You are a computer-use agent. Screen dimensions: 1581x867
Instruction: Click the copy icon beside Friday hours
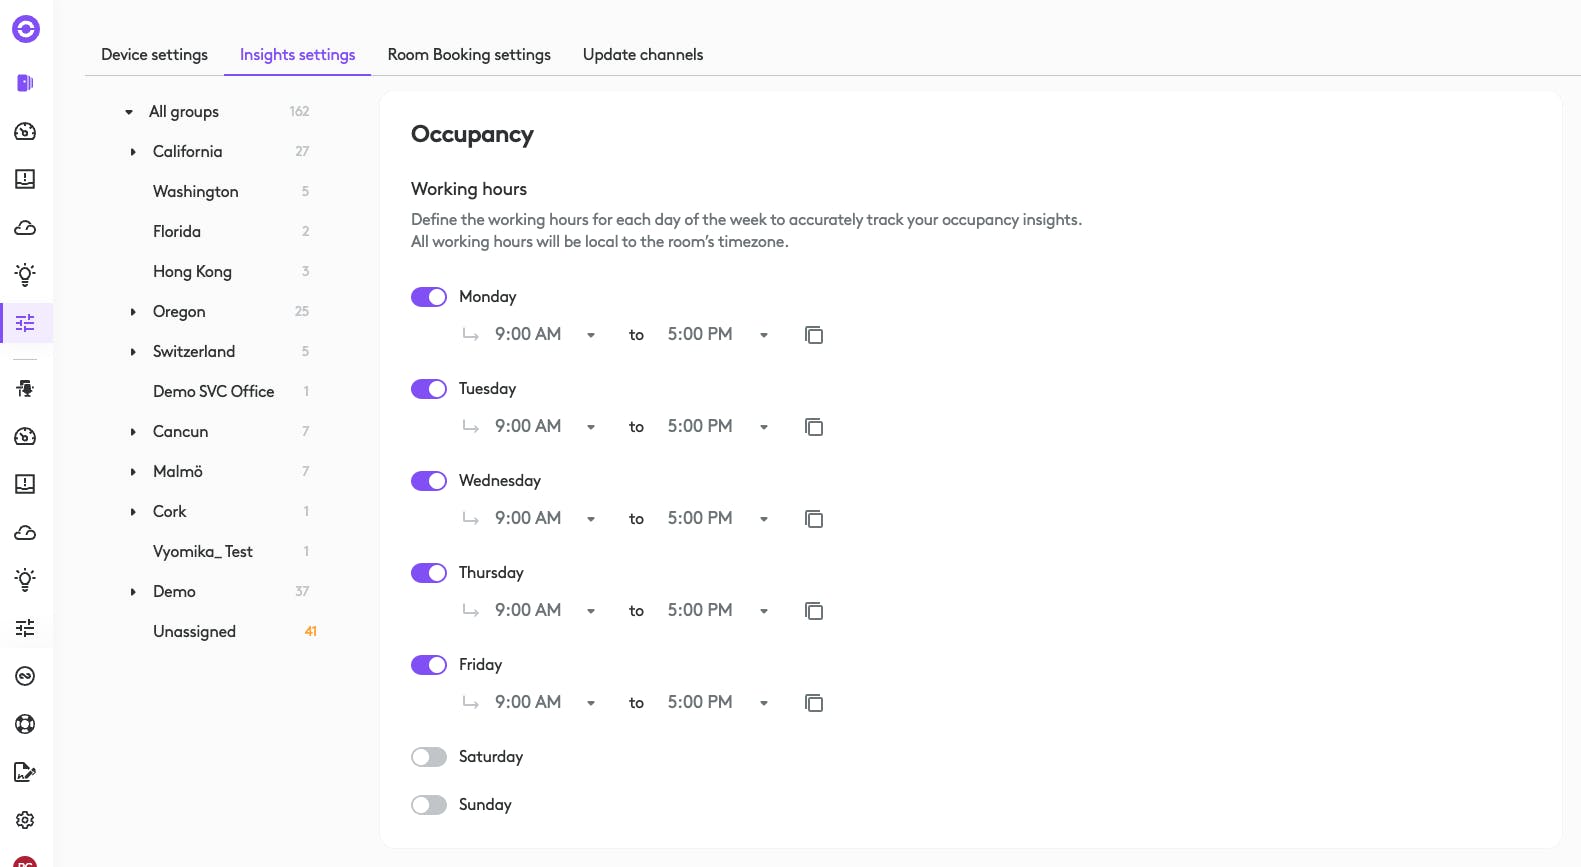click(x=814, y=703)
